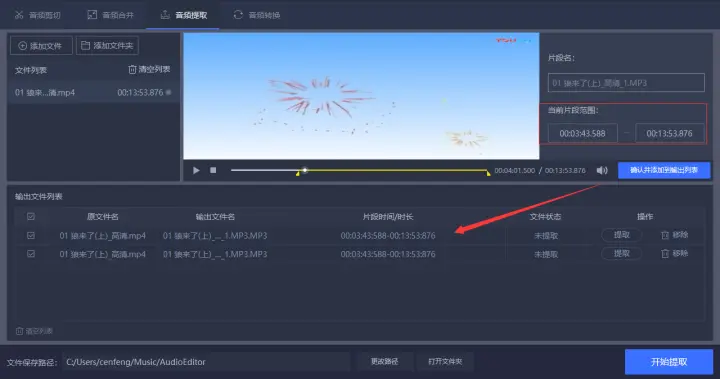Click 提取 button in the first output row
The height and width of the screenshot is (379, 720).
pyautogui.click(x=621, y=235)
